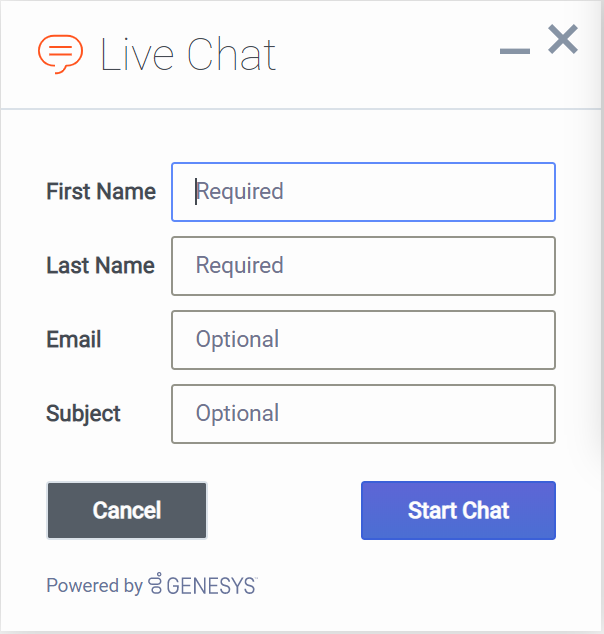
Task: Focus the First Name input field
Action: click(363, 192)
